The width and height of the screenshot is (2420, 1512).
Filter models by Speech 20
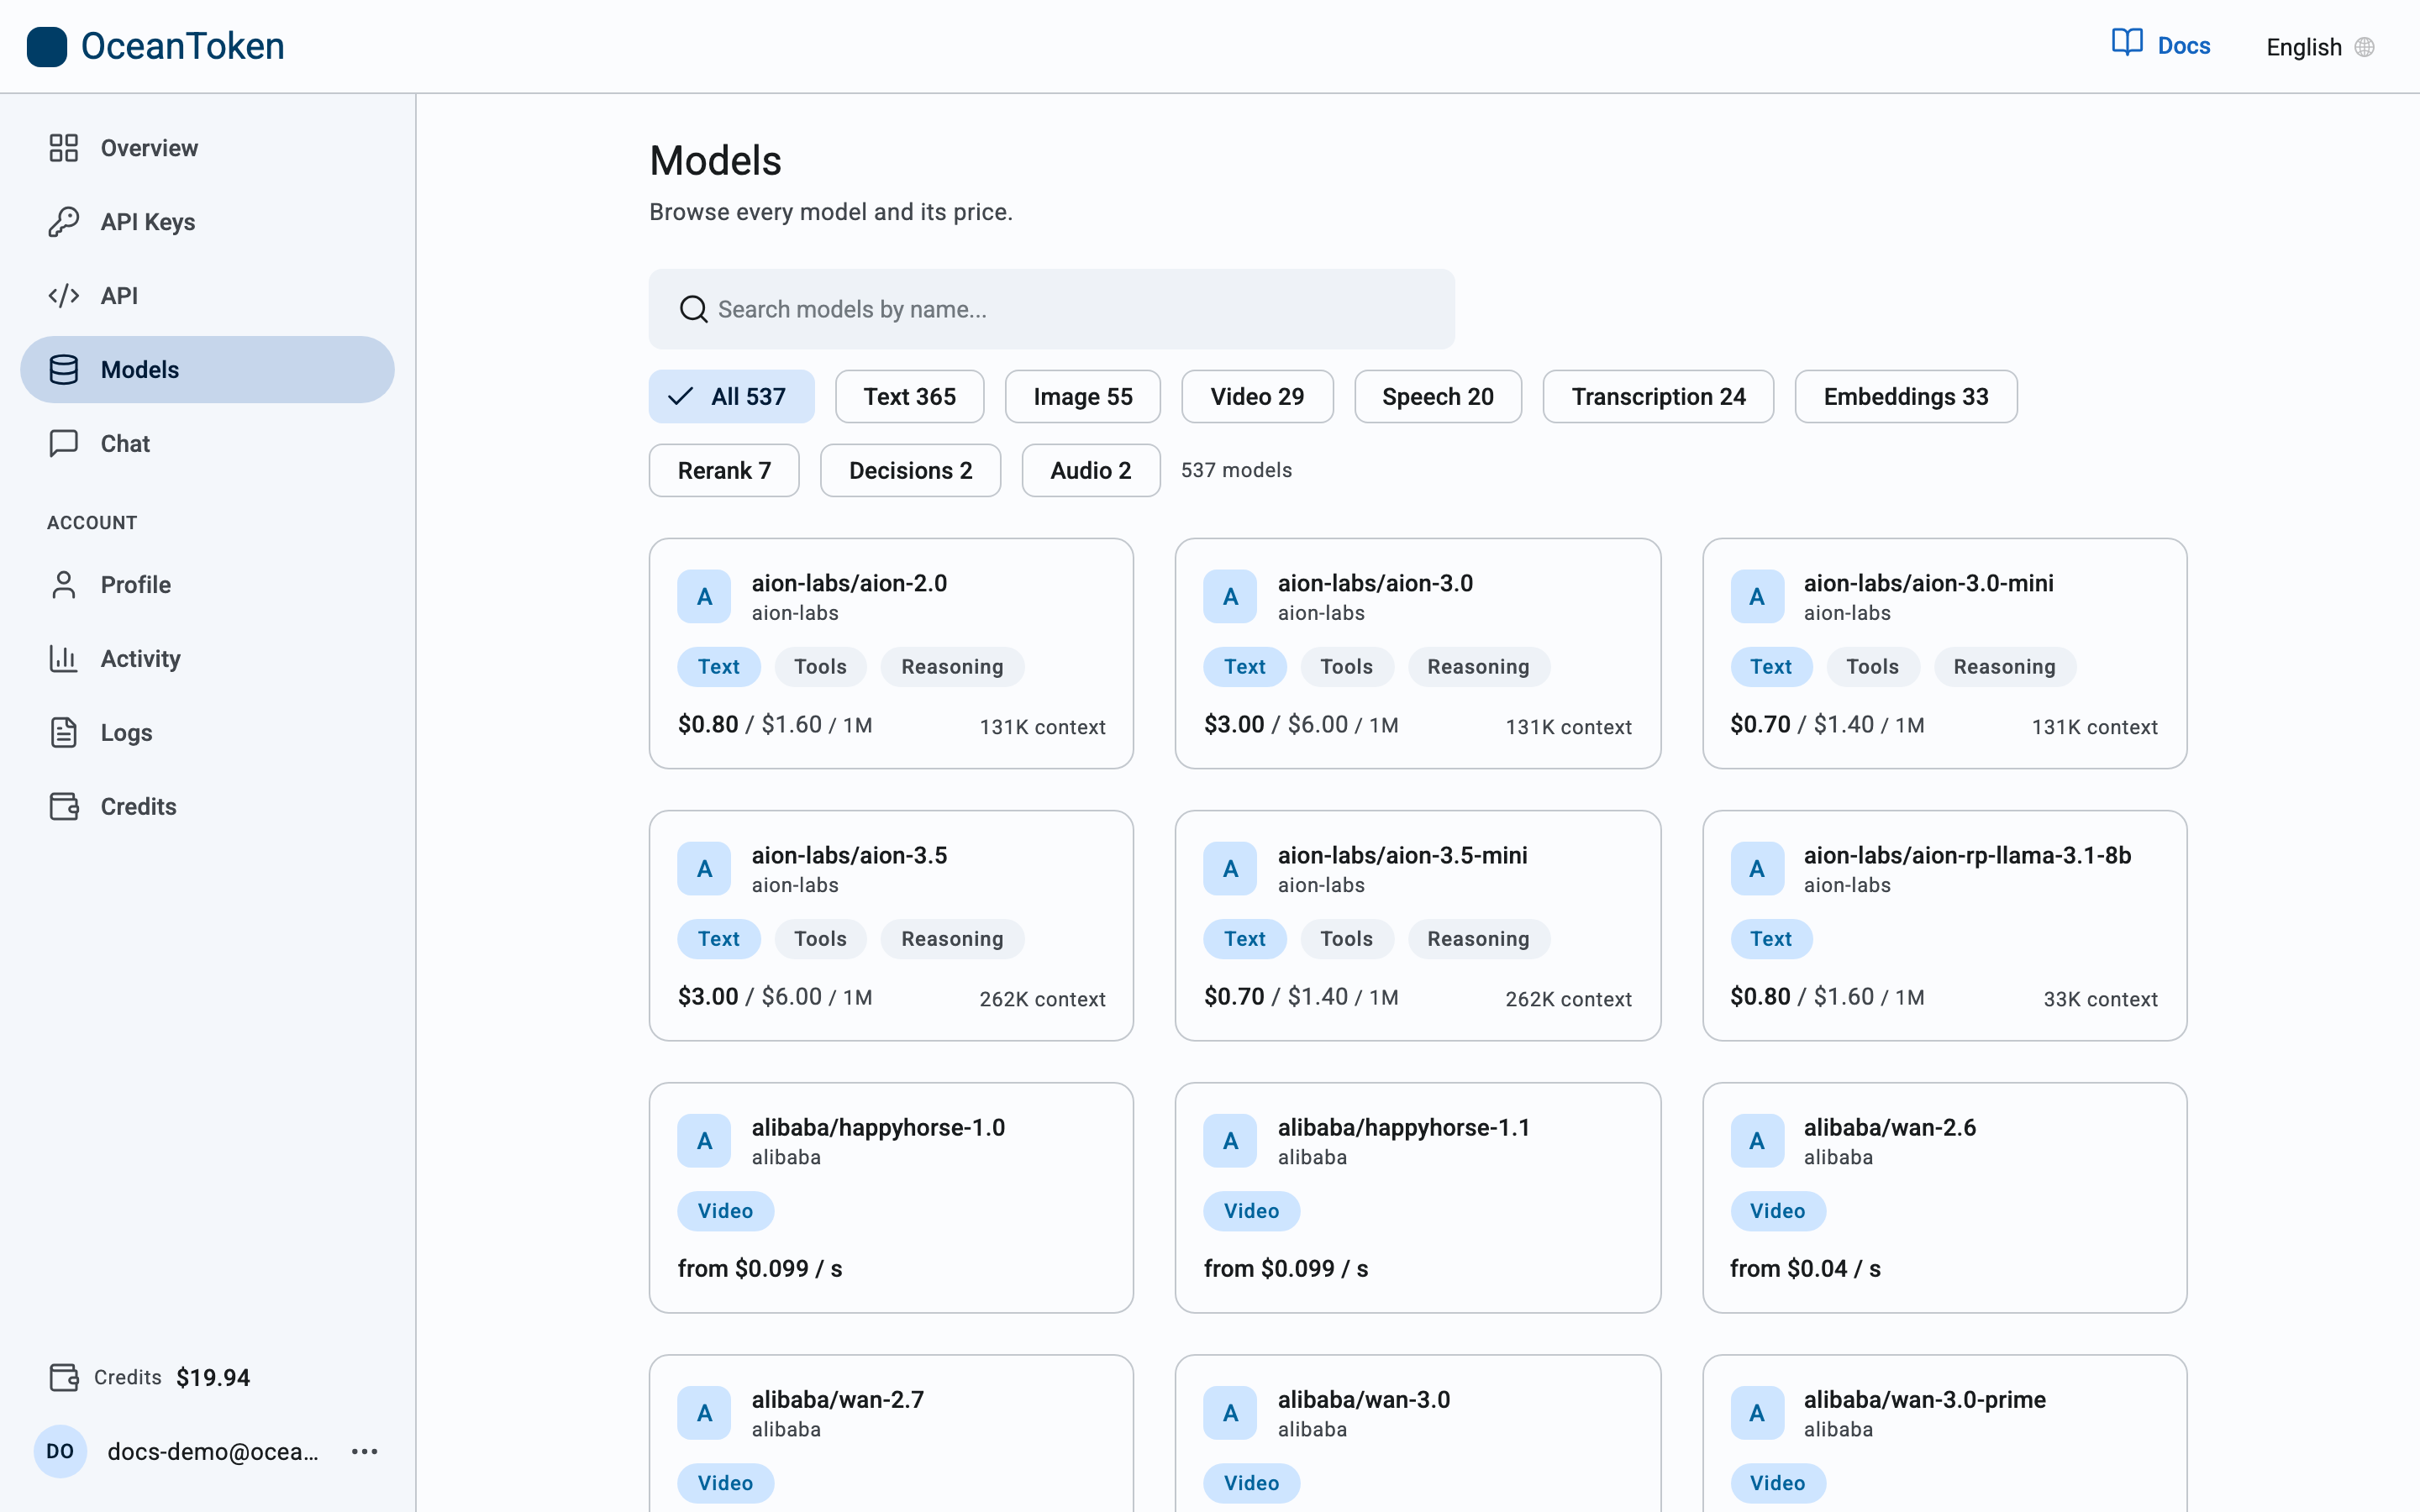tap(1438, 397)
